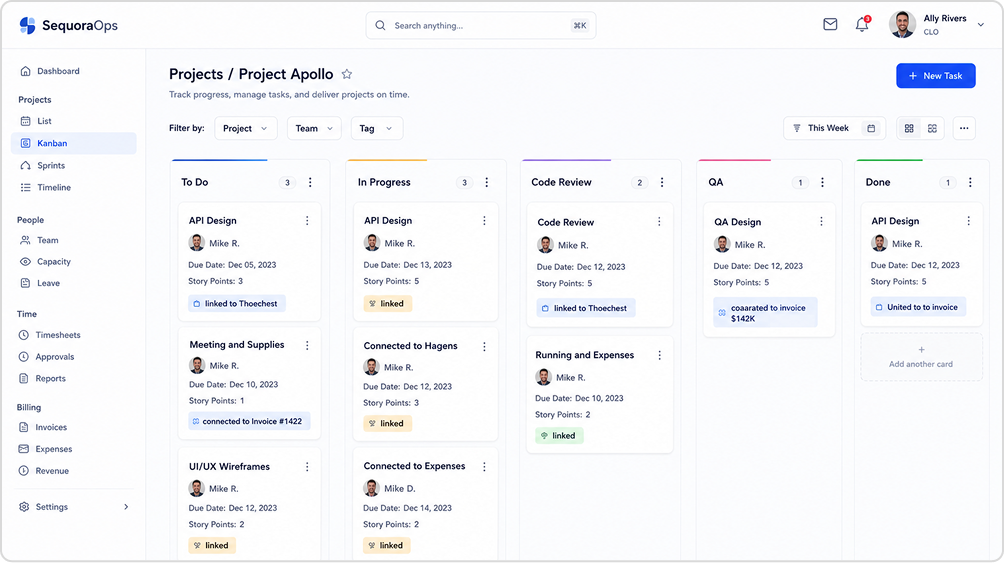Click the calendar icon in This Week
The height and width of the screenshot is (563, 1004).
(871, 128)
